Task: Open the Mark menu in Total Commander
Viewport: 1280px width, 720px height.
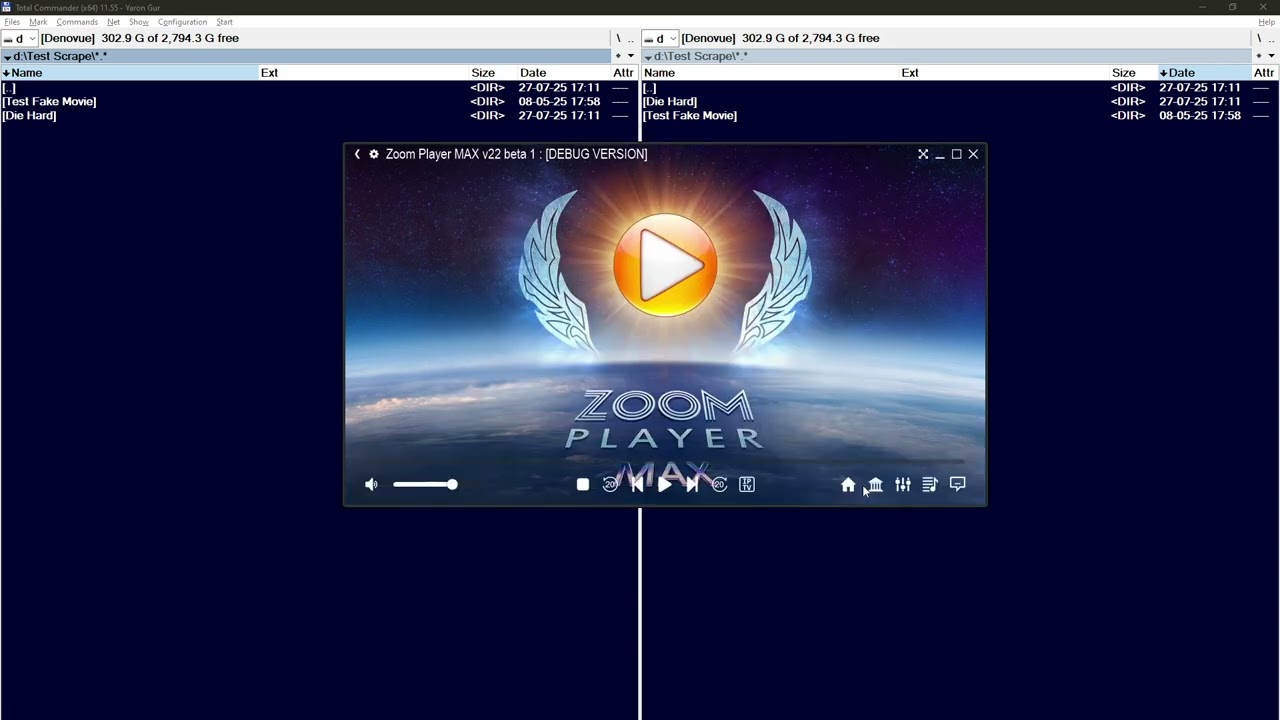Action: (38, 22)
